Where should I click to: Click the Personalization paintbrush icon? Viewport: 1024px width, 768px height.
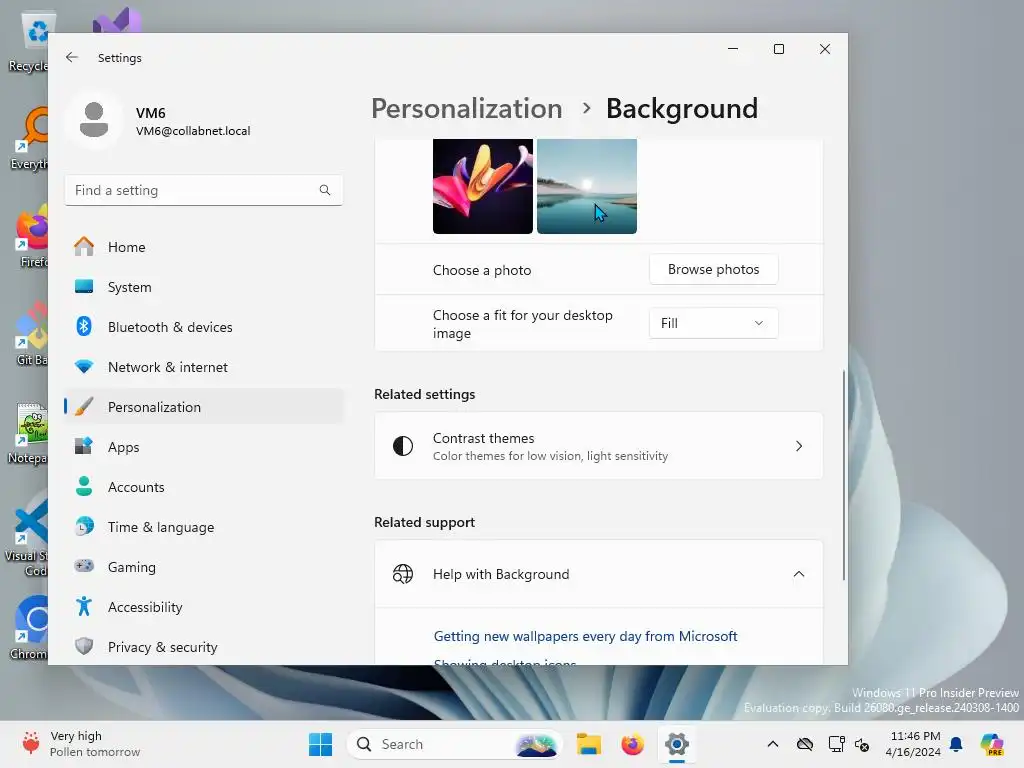click(x=84, y=407)
